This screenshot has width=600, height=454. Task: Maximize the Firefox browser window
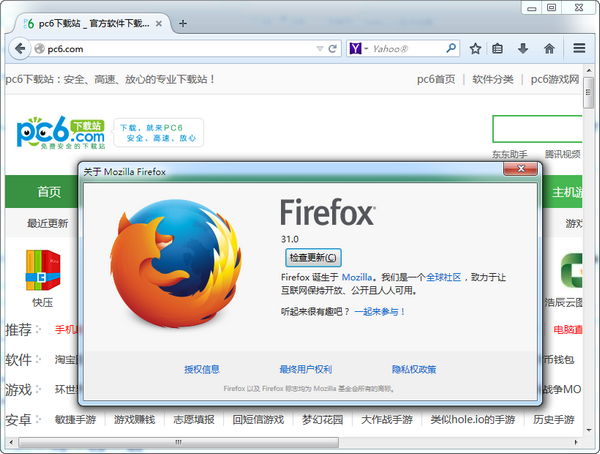[x=551, y=8]
